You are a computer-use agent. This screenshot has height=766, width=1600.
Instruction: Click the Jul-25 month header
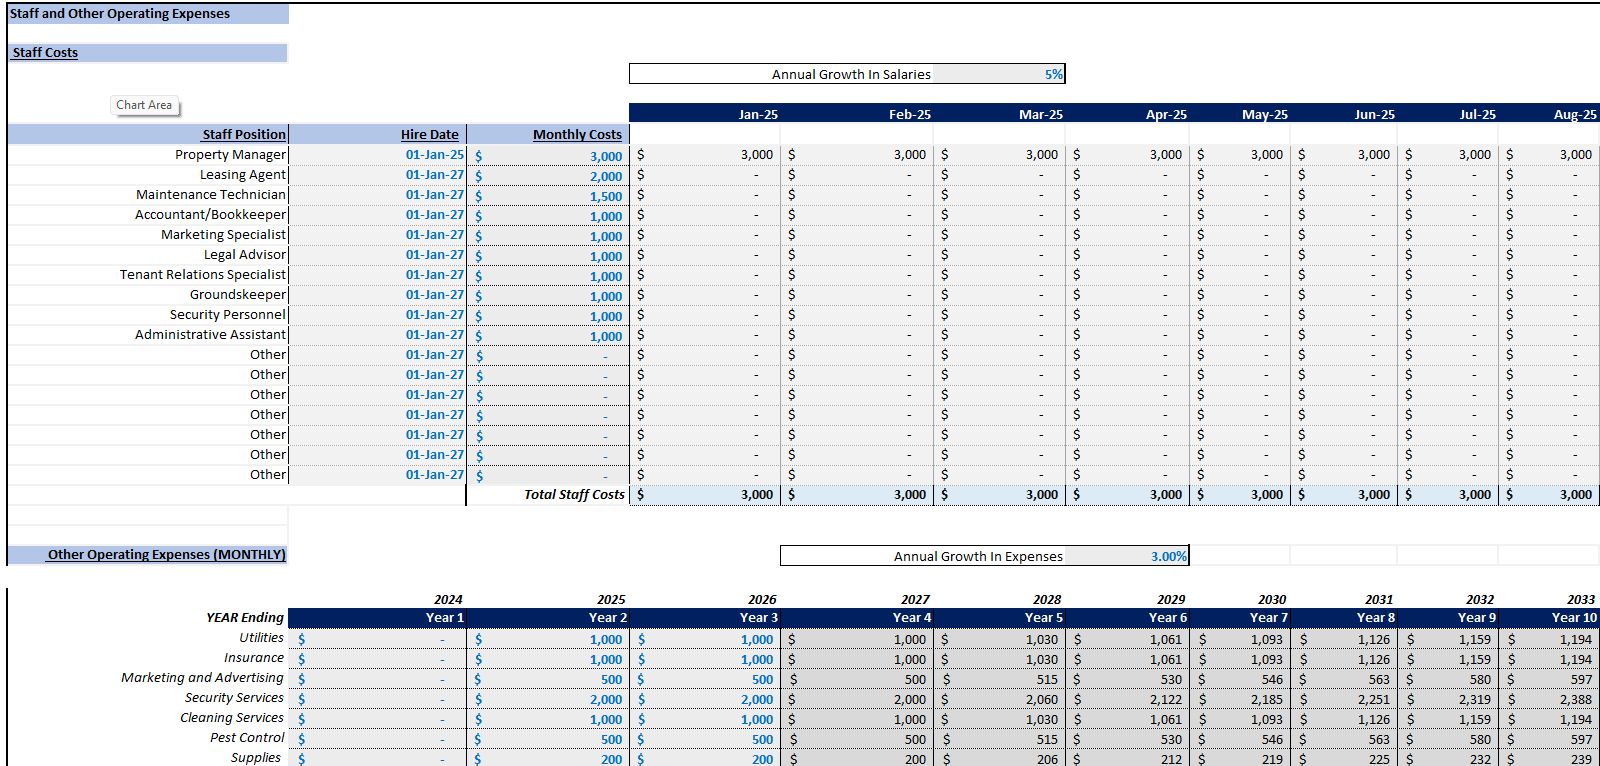point(1477,115)
